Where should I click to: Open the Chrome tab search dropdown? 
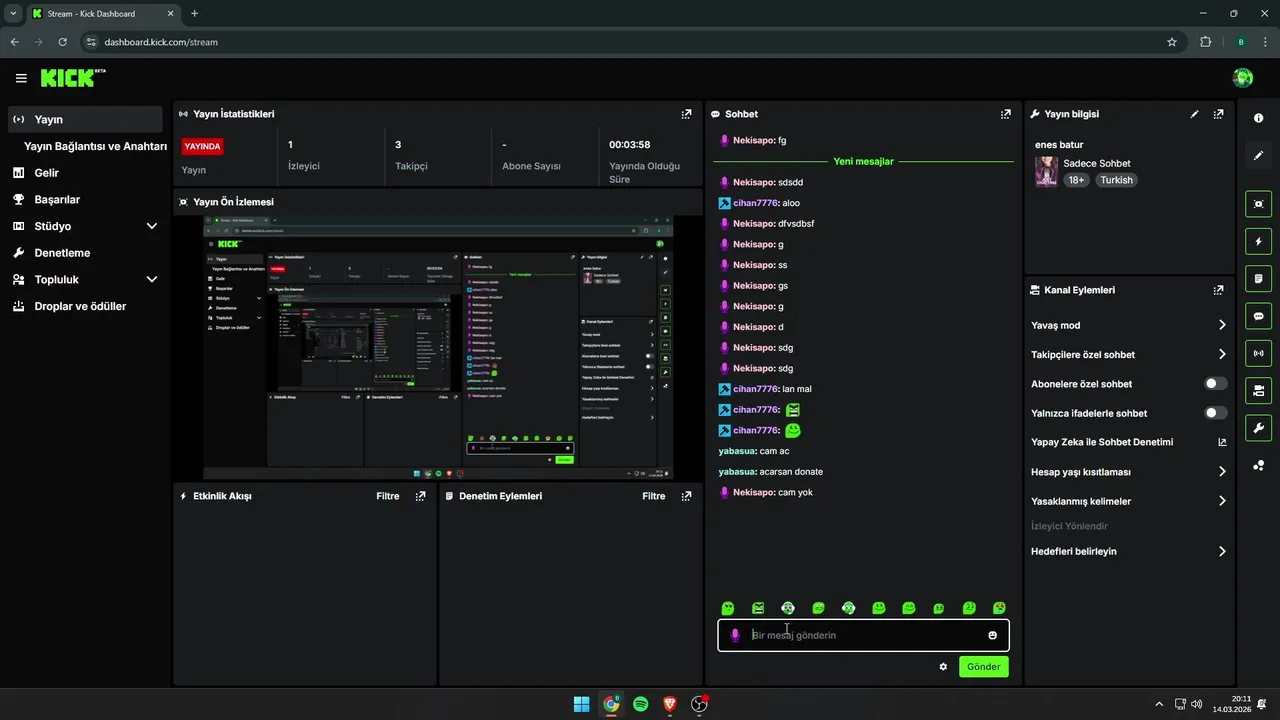[13, 14]
